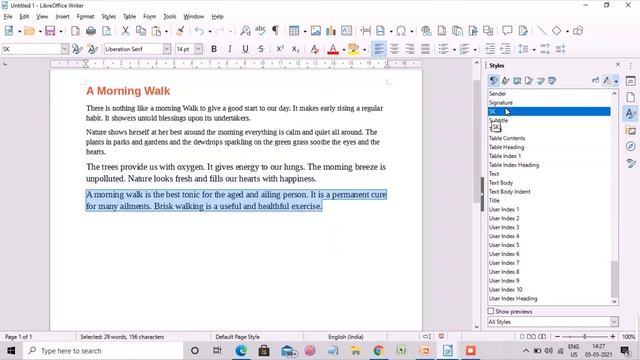
Task: Open the Paste options dropdown arrow
Action: (x=166, y=31)
